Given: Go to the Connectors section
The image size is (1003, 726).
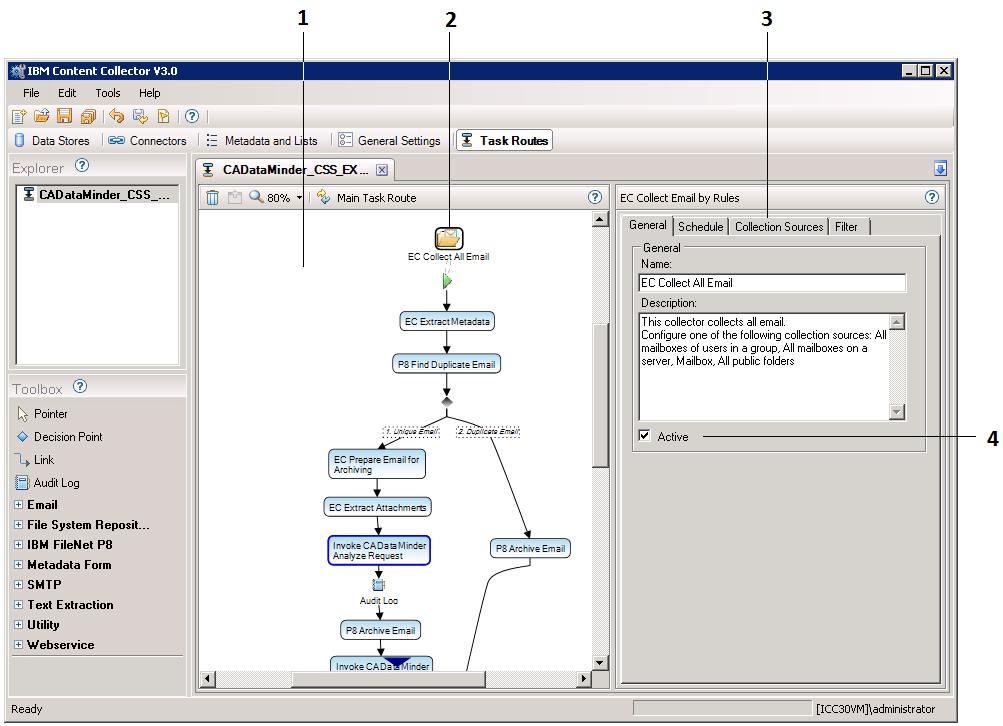Looking at the screenshot, I should pyautogui.click(x=148, y=141).
